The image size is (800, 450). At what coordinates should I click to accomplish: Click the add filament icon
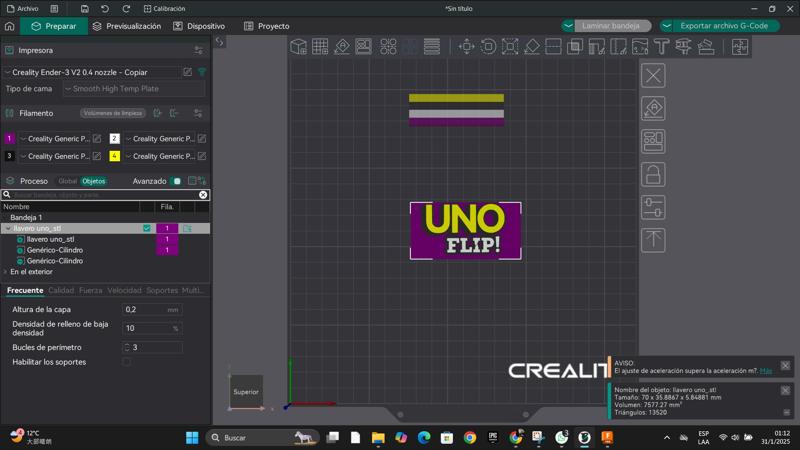[x=157, y=113]
